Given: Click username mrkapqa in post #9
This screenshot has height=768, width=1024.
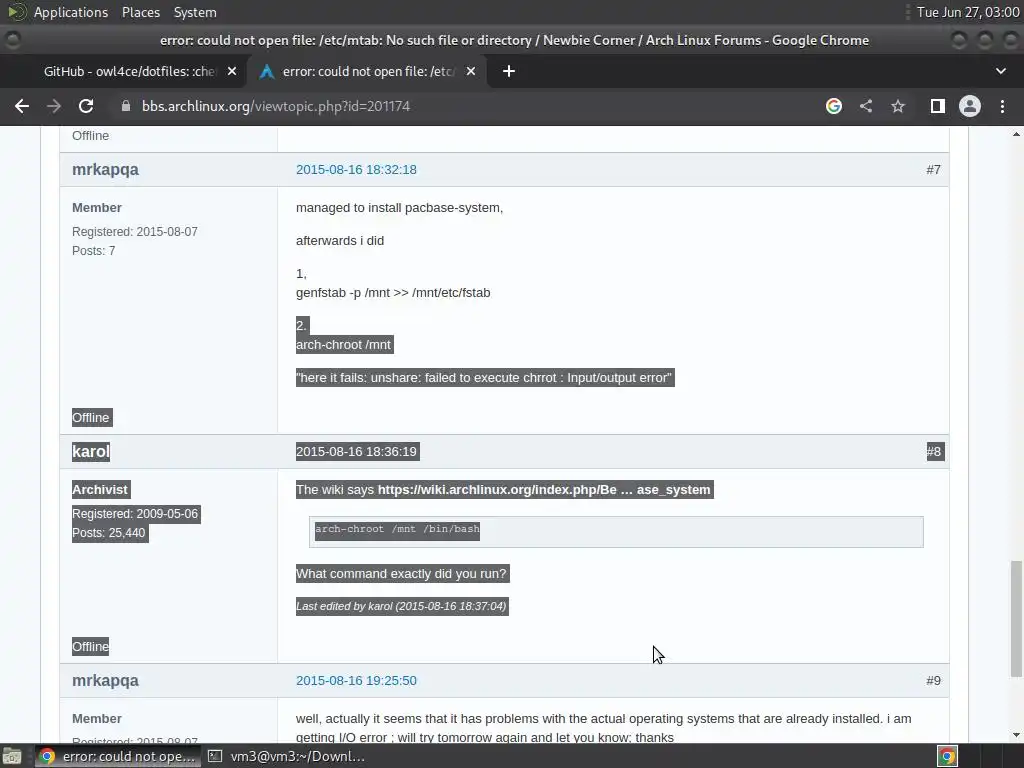Looking at the screenshot, I should point(105,680).
